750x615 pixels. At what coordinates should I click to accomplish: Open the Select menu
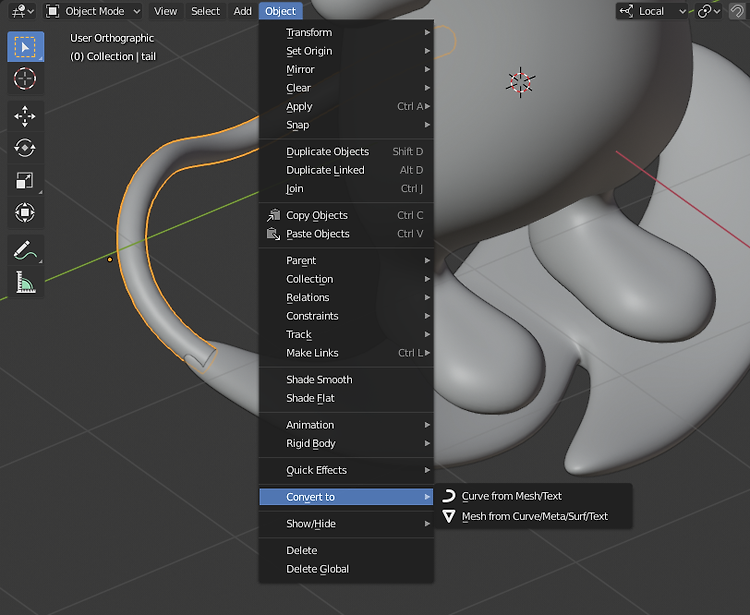tap(205, 11)
